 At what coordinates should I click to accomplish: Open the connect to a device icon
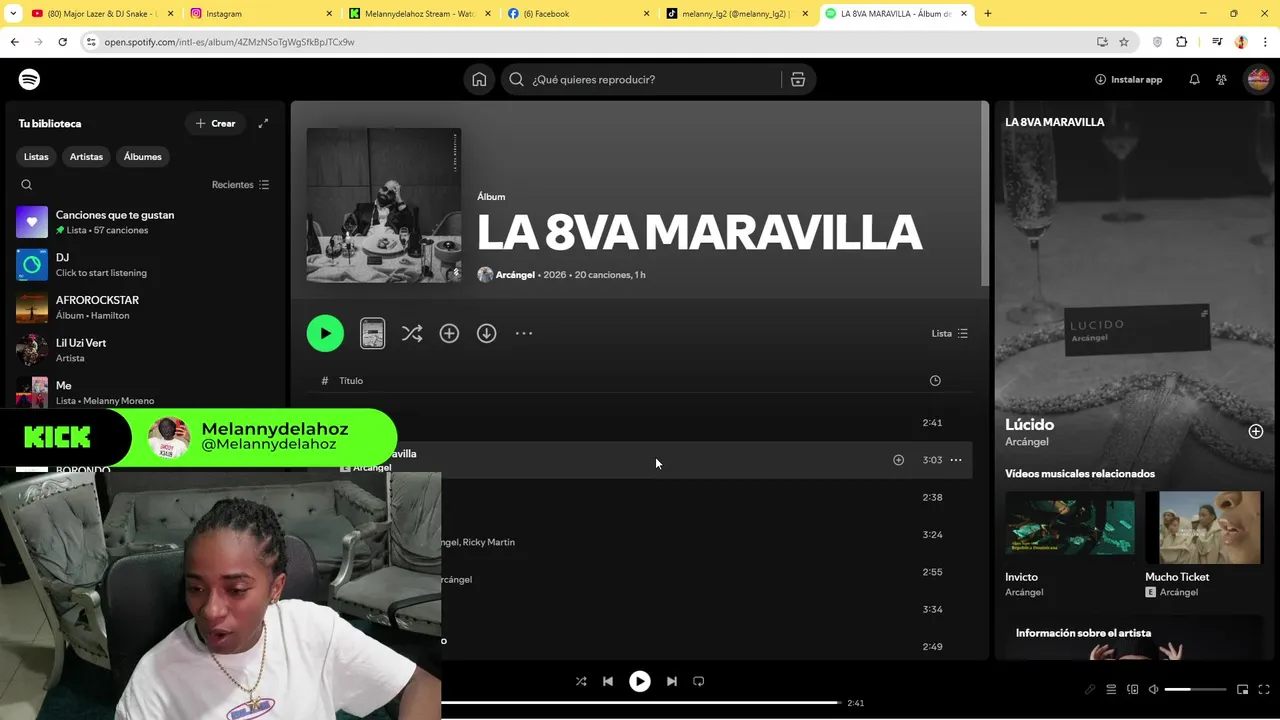[1133, 689]
